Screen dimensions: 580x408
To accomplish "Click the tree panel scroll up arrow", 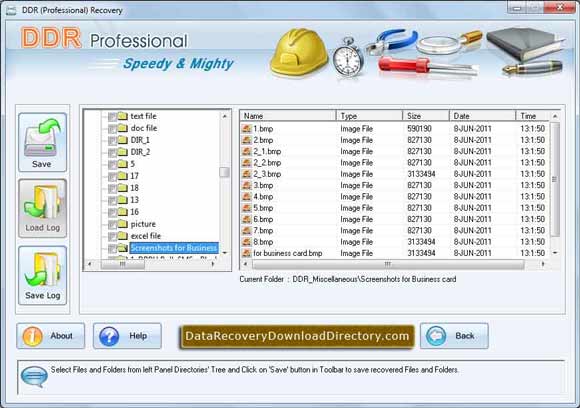I will 225,116.
